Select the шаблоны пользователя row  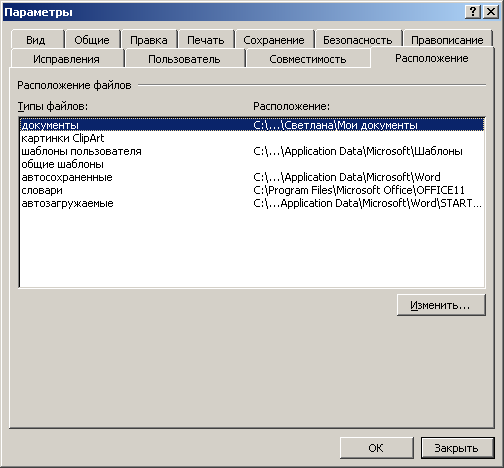(252, 151)
